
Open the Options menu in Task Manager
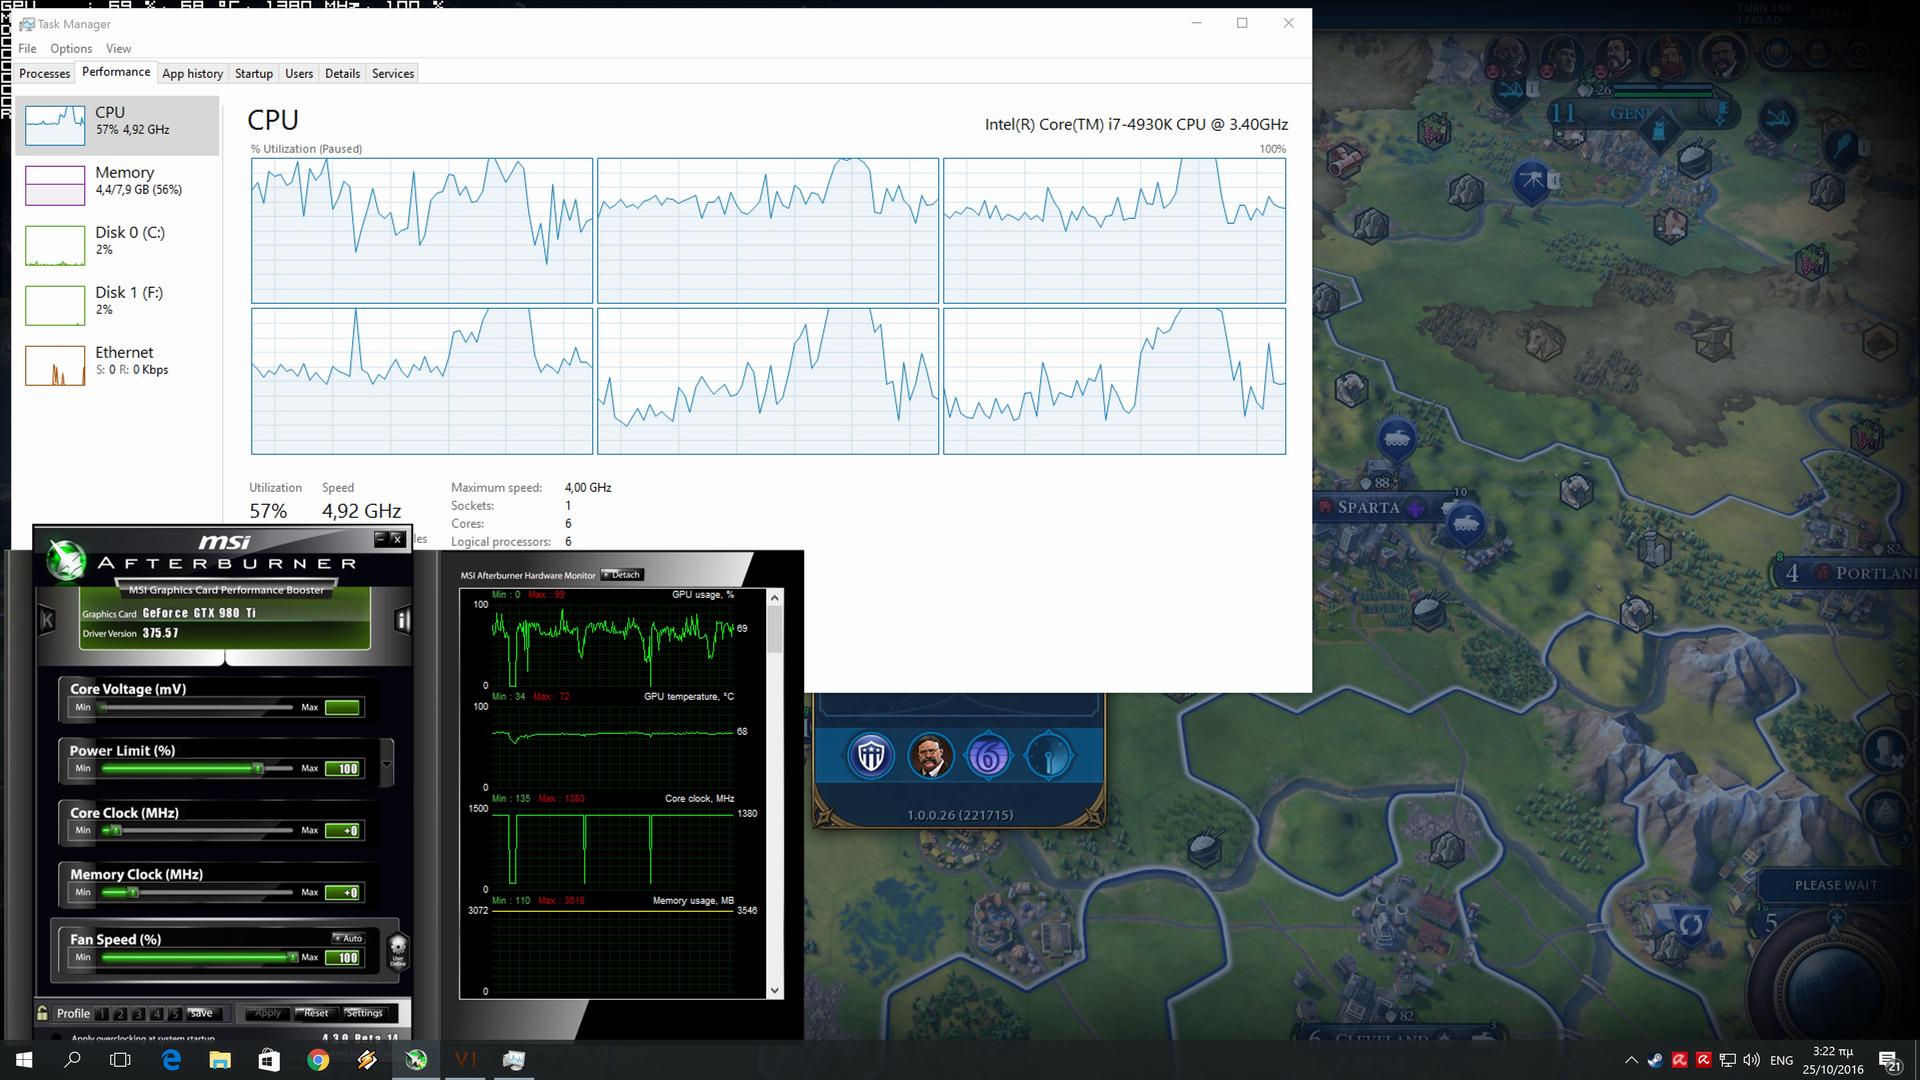coord(71,48)
